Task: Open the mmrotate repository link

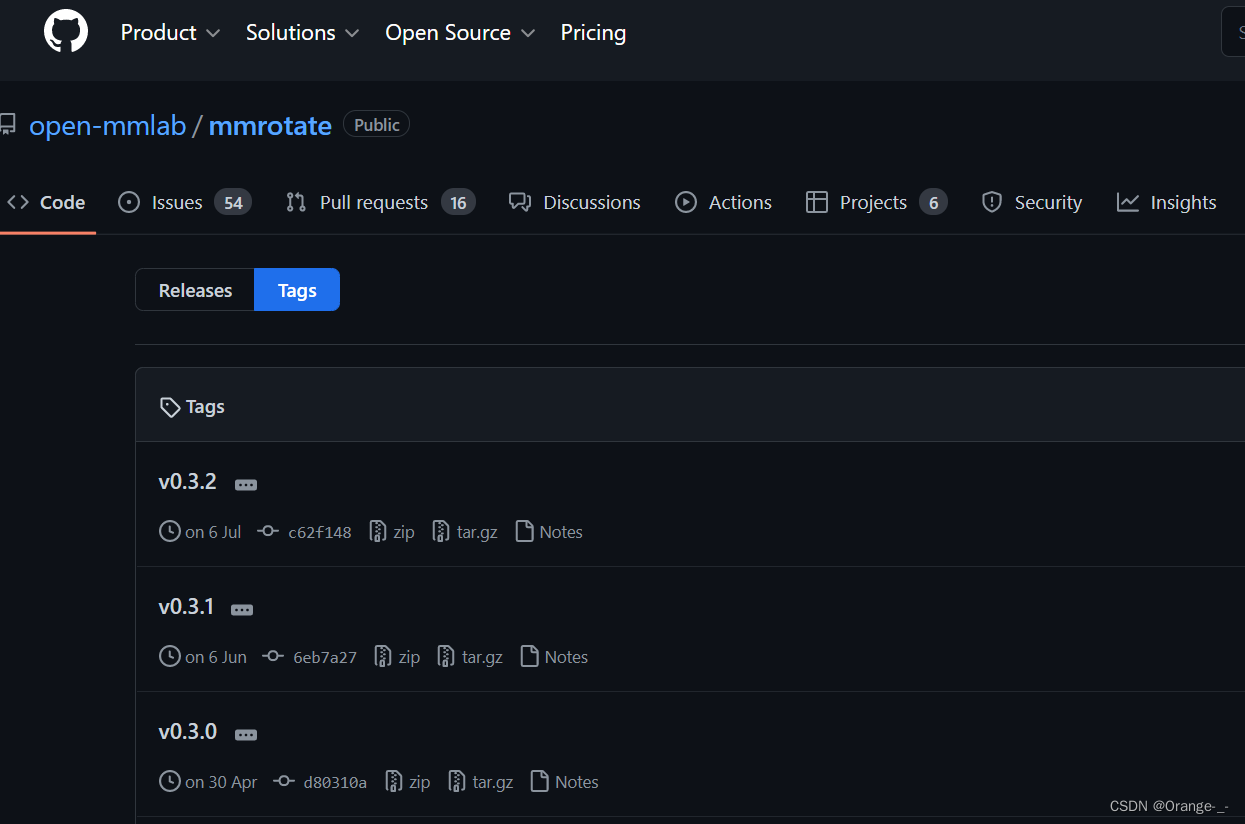Action: [270, 126]
